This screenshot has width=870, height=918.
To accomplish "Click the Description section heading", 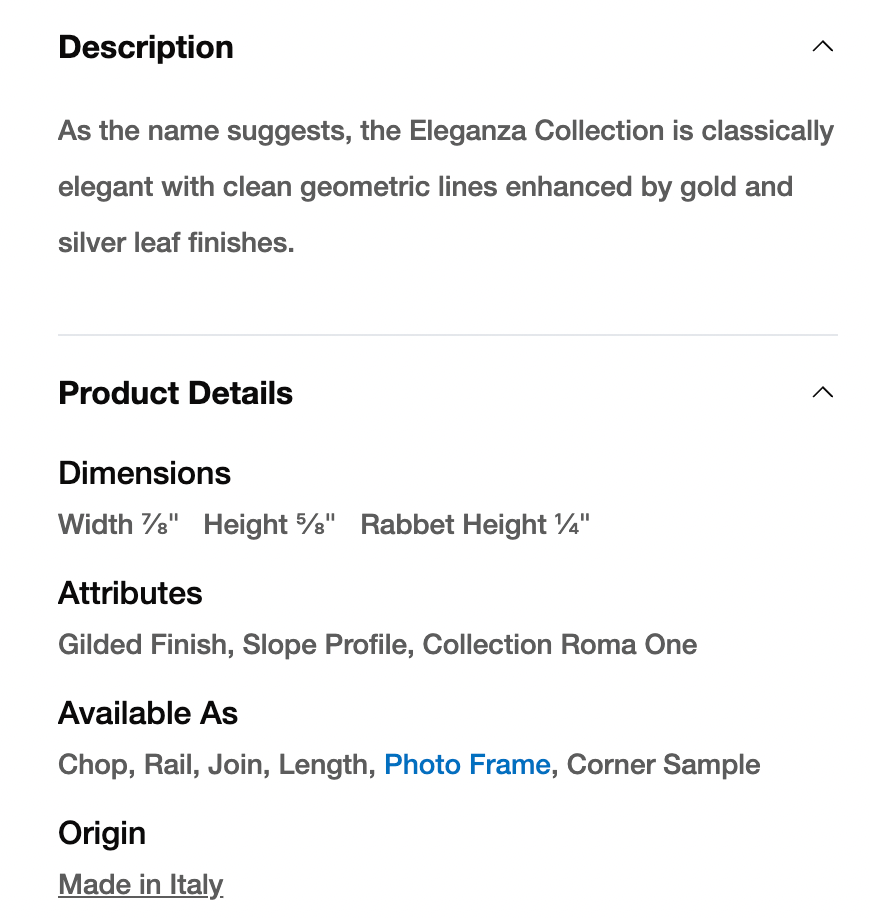I will [146, 47].
